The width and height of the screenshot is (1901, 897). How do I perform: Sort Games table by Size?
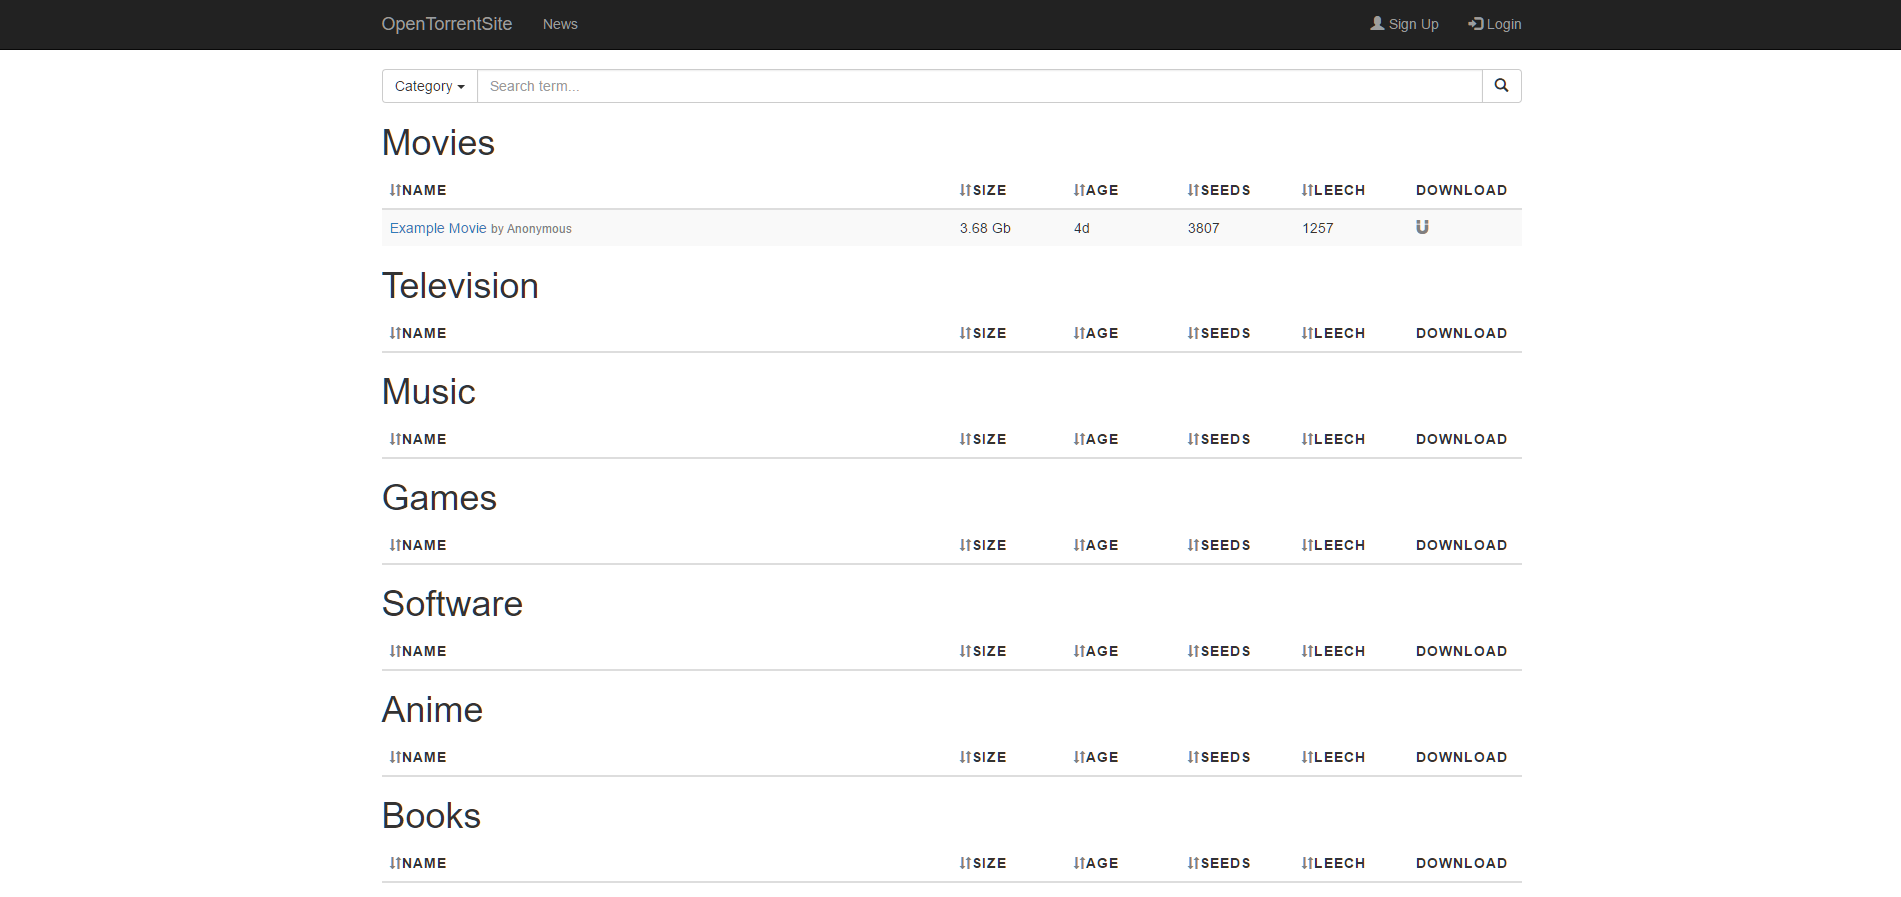point(983,545)
